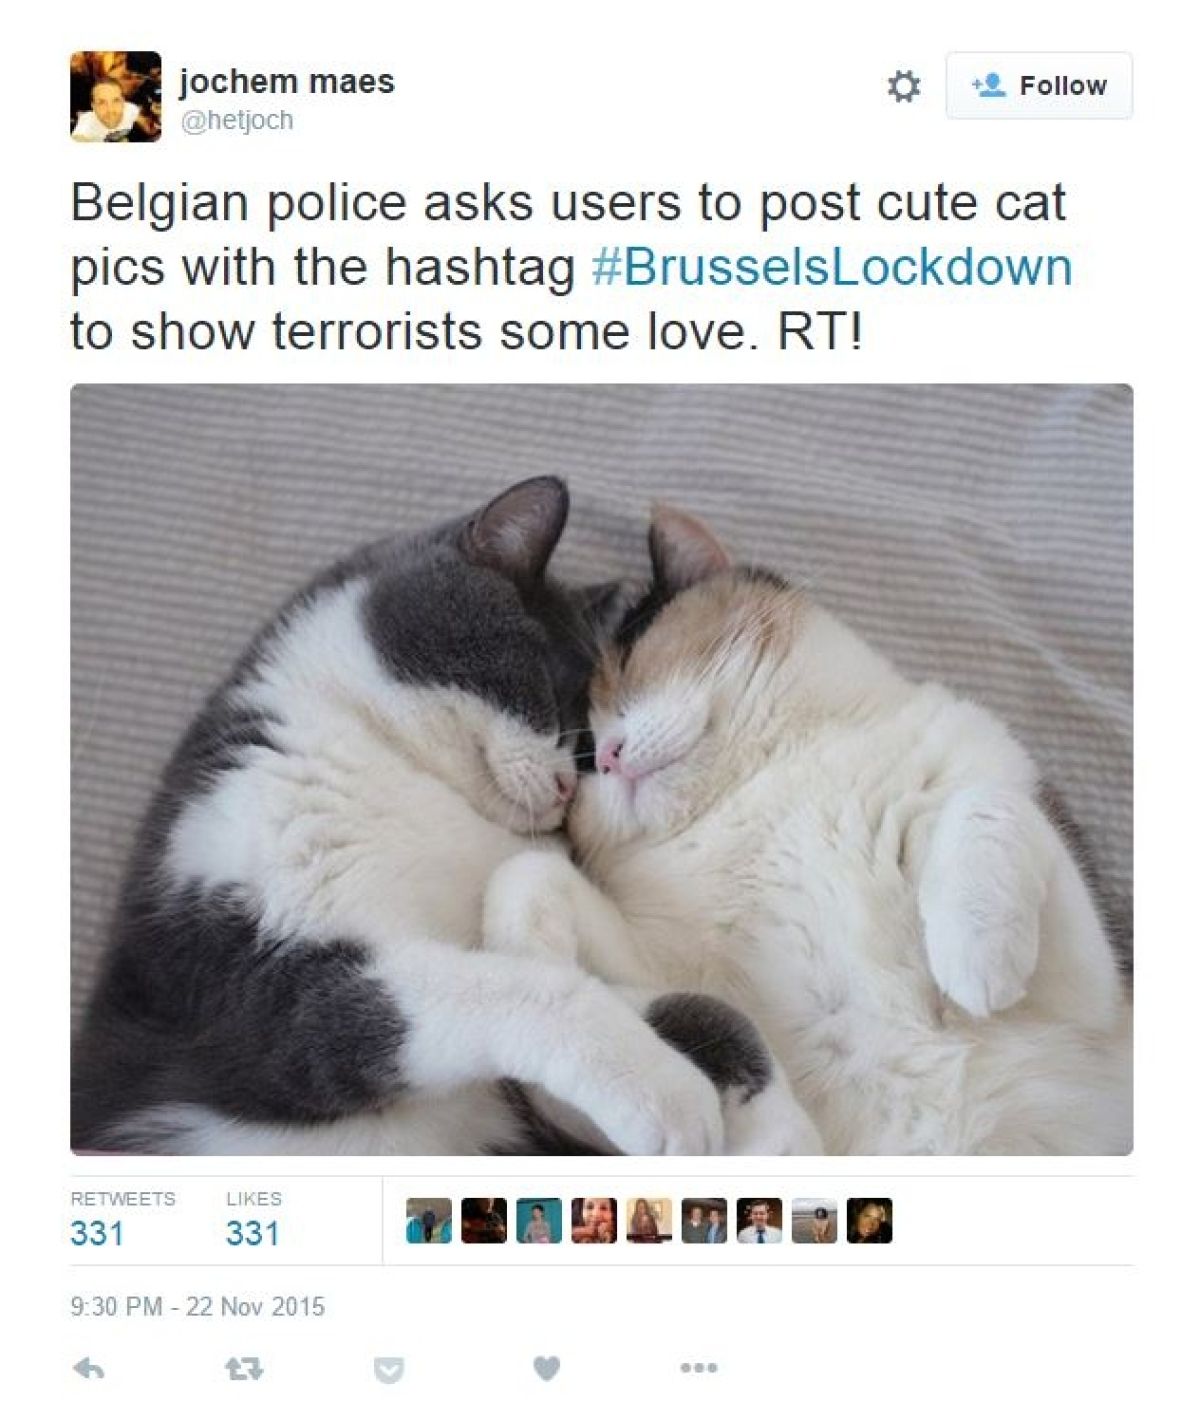The image size is (1200, 1420).
Task: Click the second liker avatar
Action: point(484,1221)
